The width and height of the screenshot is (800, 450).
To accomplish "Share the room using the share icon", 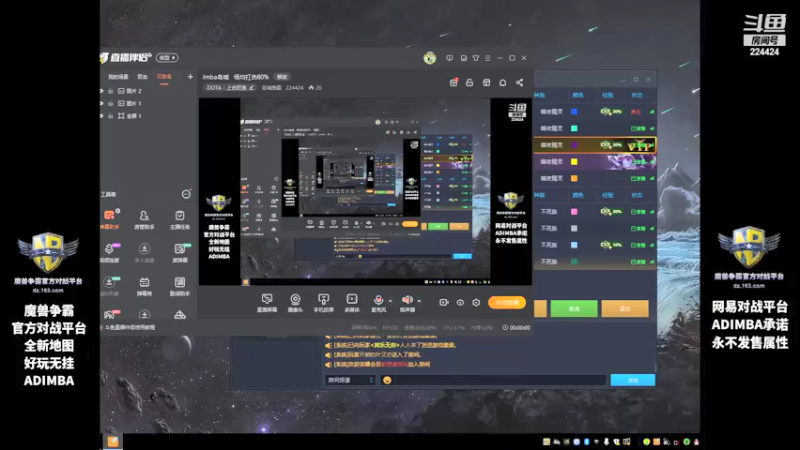I will (x=519, y=83).
